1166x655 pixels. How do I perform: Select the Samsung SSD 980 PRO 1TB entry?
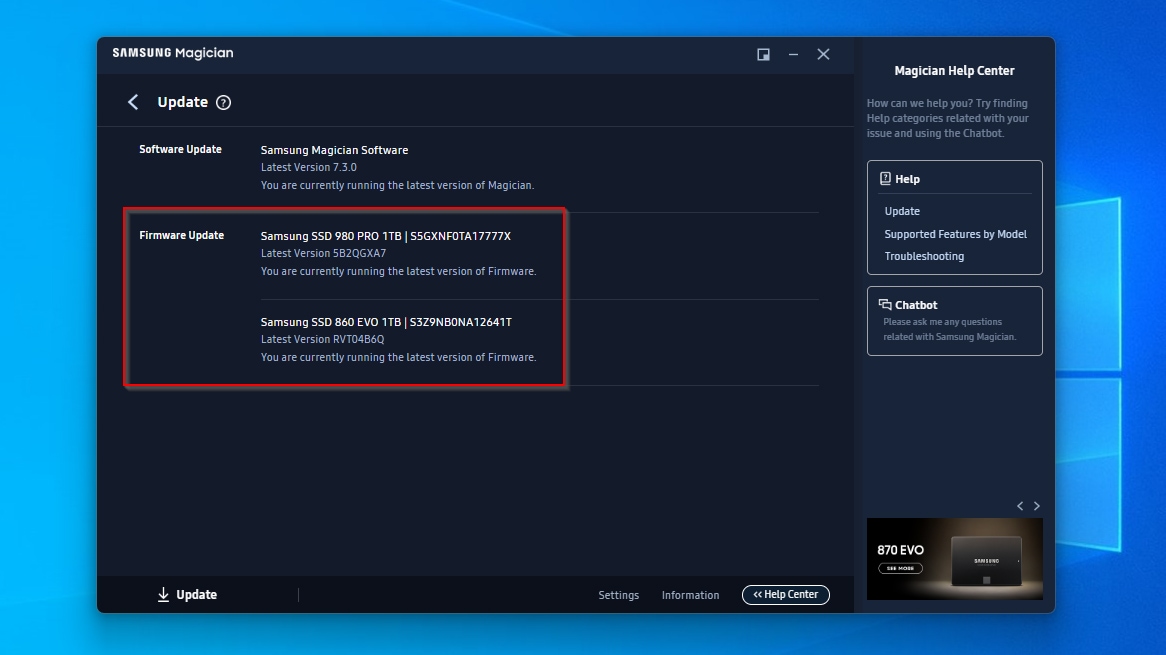[385, 236]
